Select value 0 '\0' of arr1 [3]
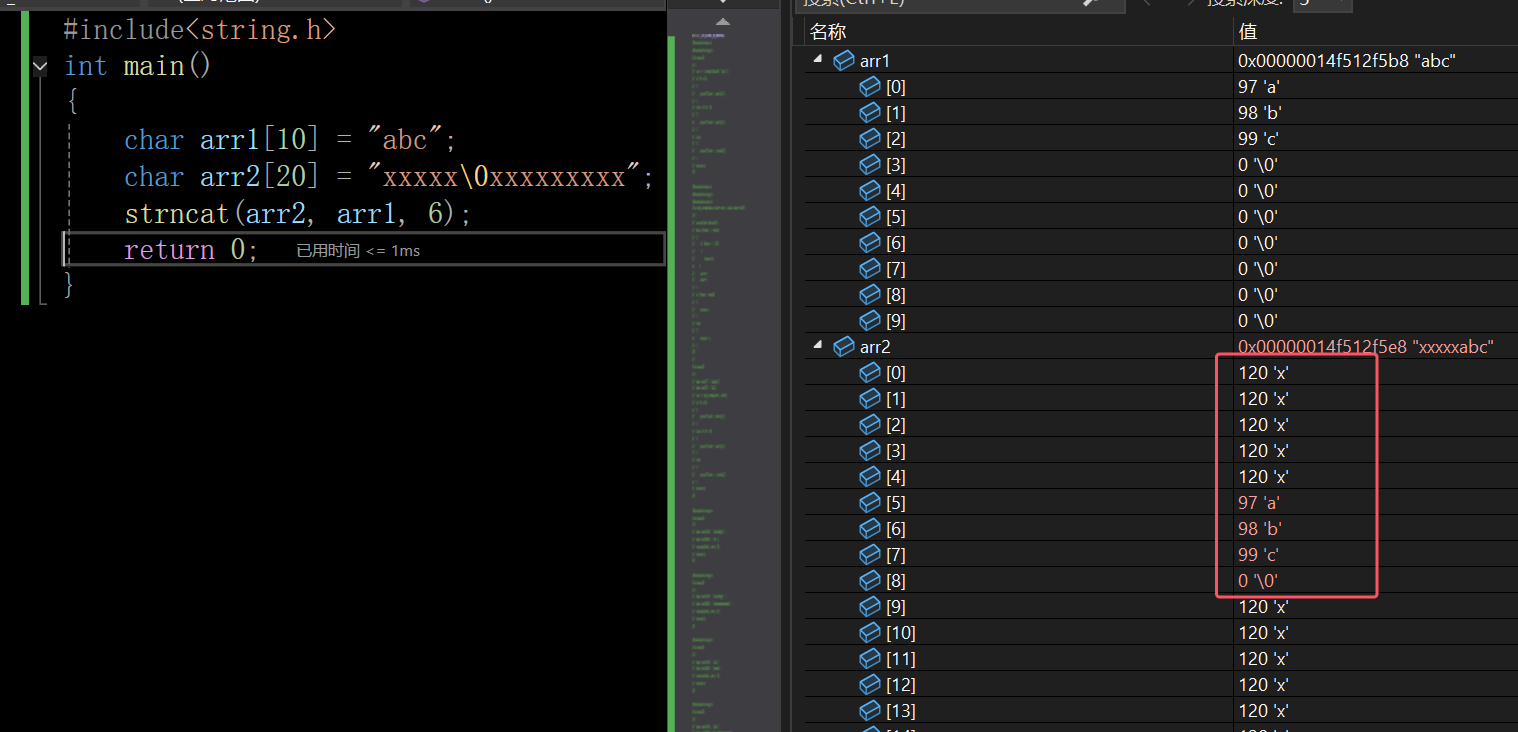 (x=1258, y=165)
